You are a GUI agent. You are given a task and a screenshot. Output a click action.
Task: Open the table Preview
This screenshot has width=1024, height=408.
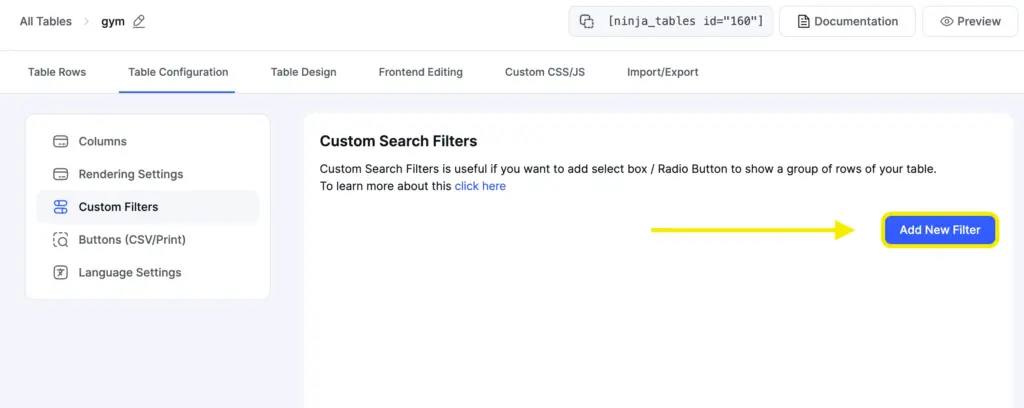(x=970, y=22)
